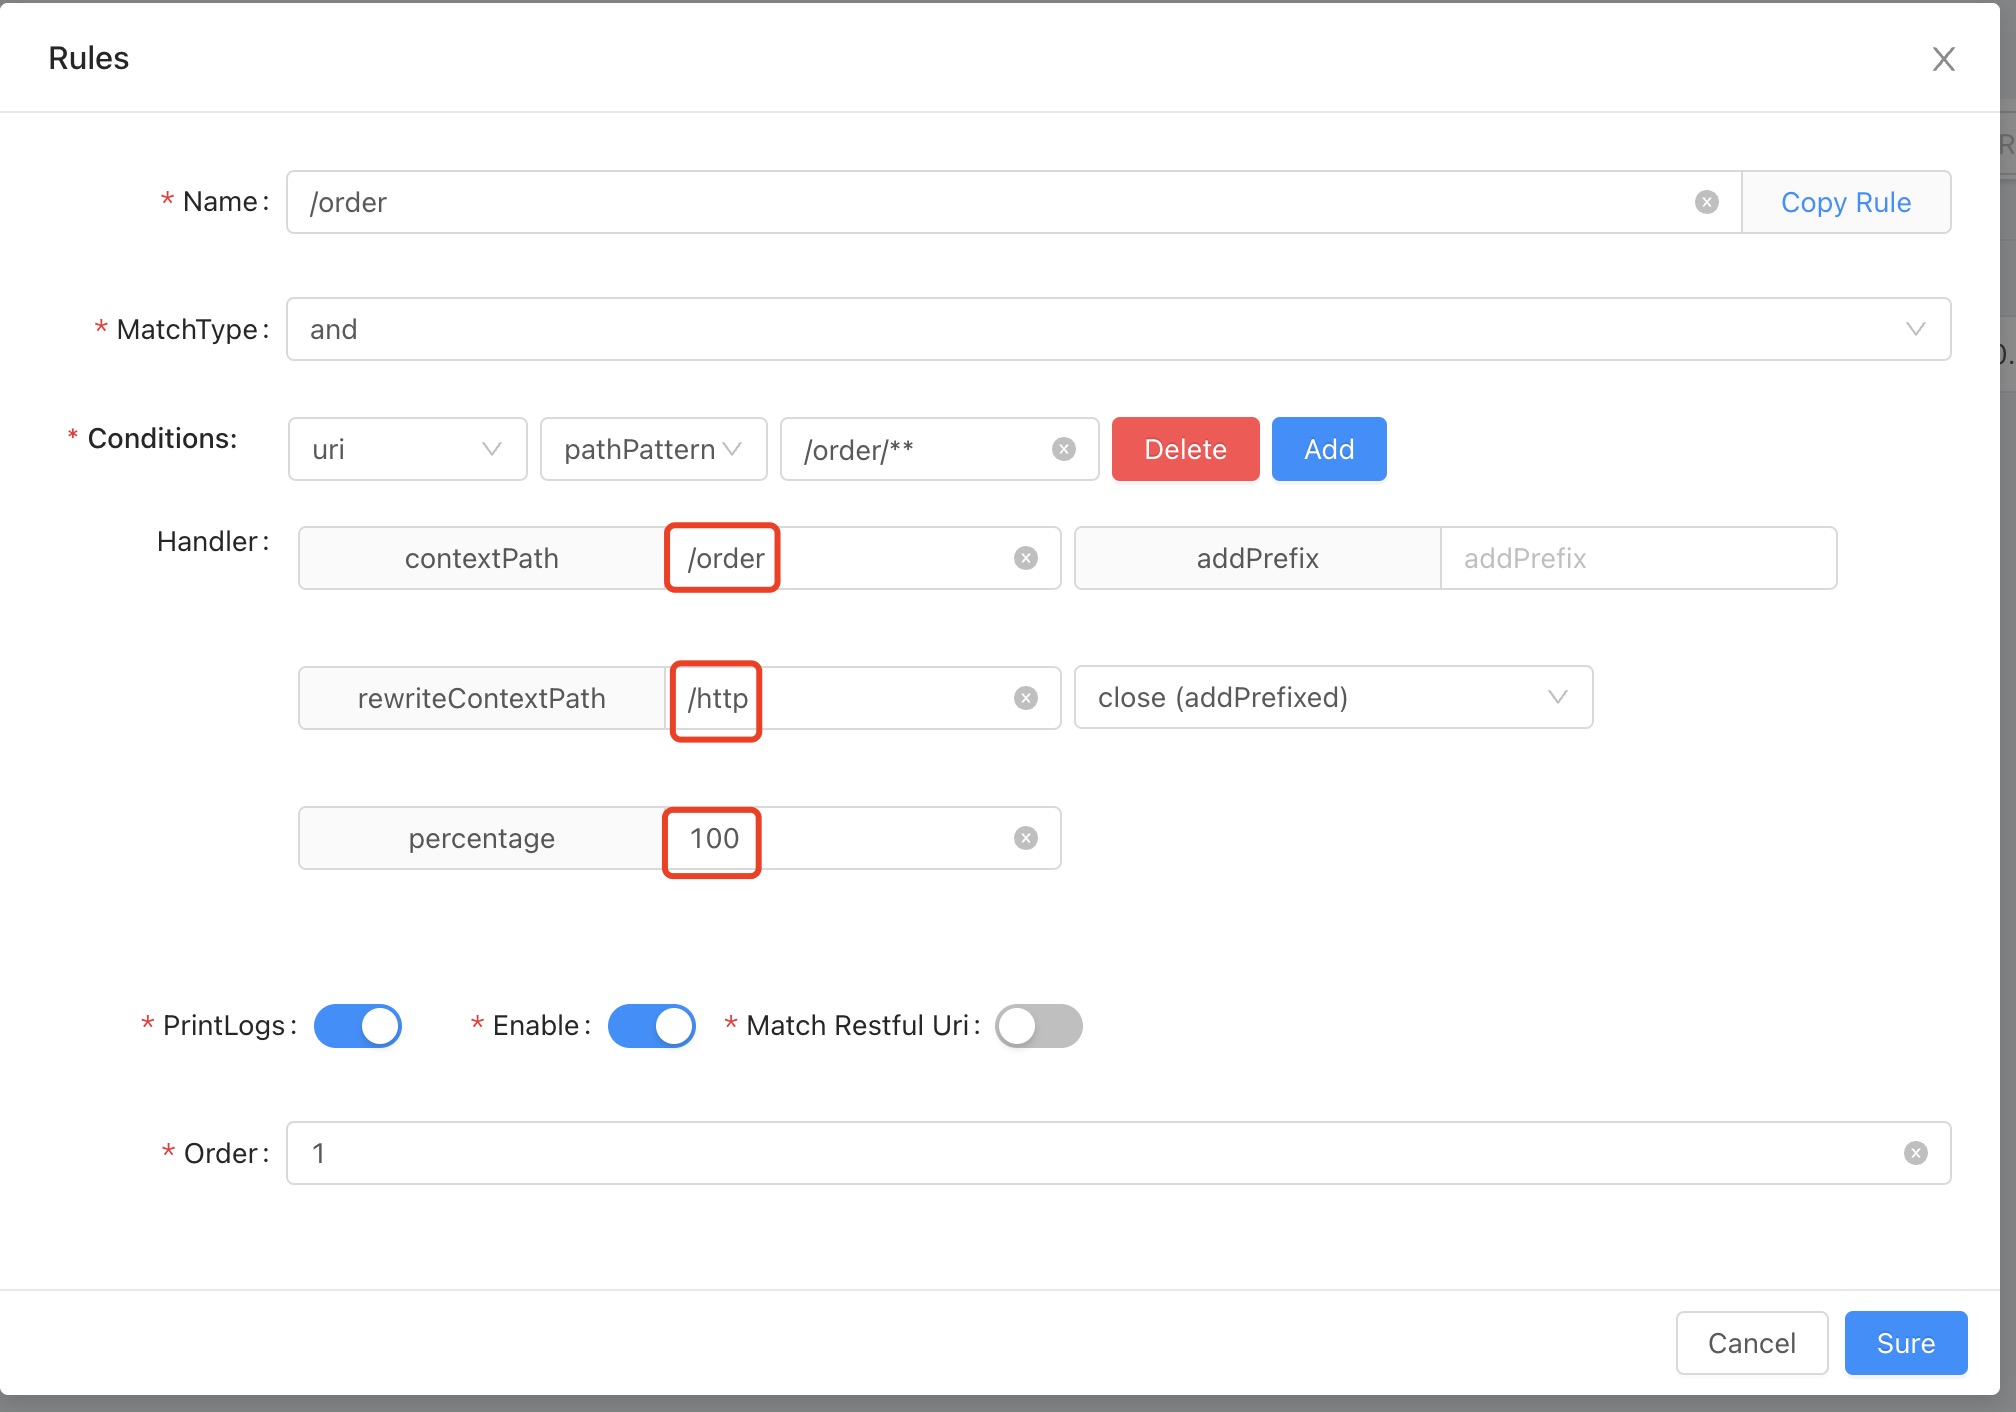Screen dimensions: 2016x1412
Task: Add a new condition with Add button
Action: click(1328, 449)
